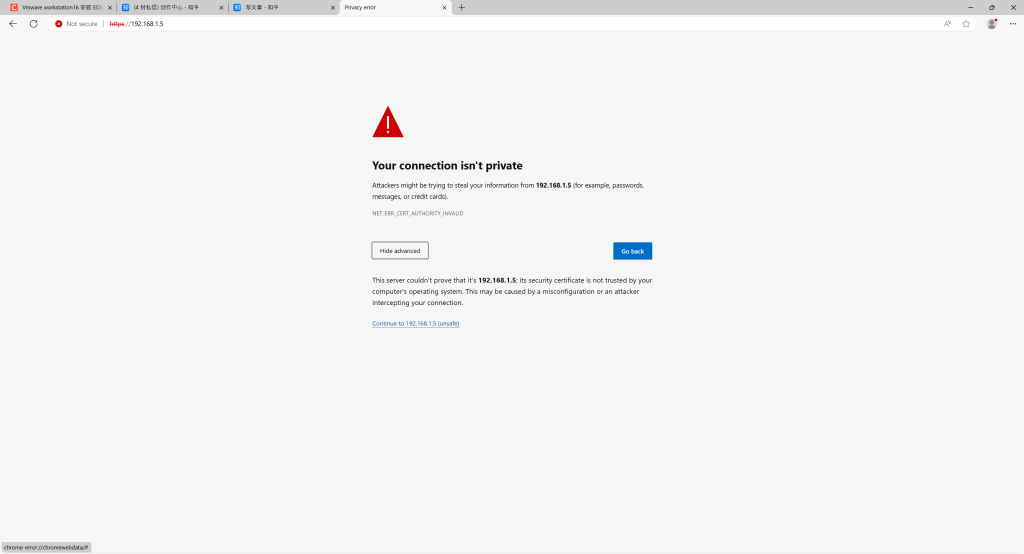Viewport: 1024px width, 554px height.
Task: Switch to the 写文章 - 知乎 tab
Action: [x=280, y=7]
